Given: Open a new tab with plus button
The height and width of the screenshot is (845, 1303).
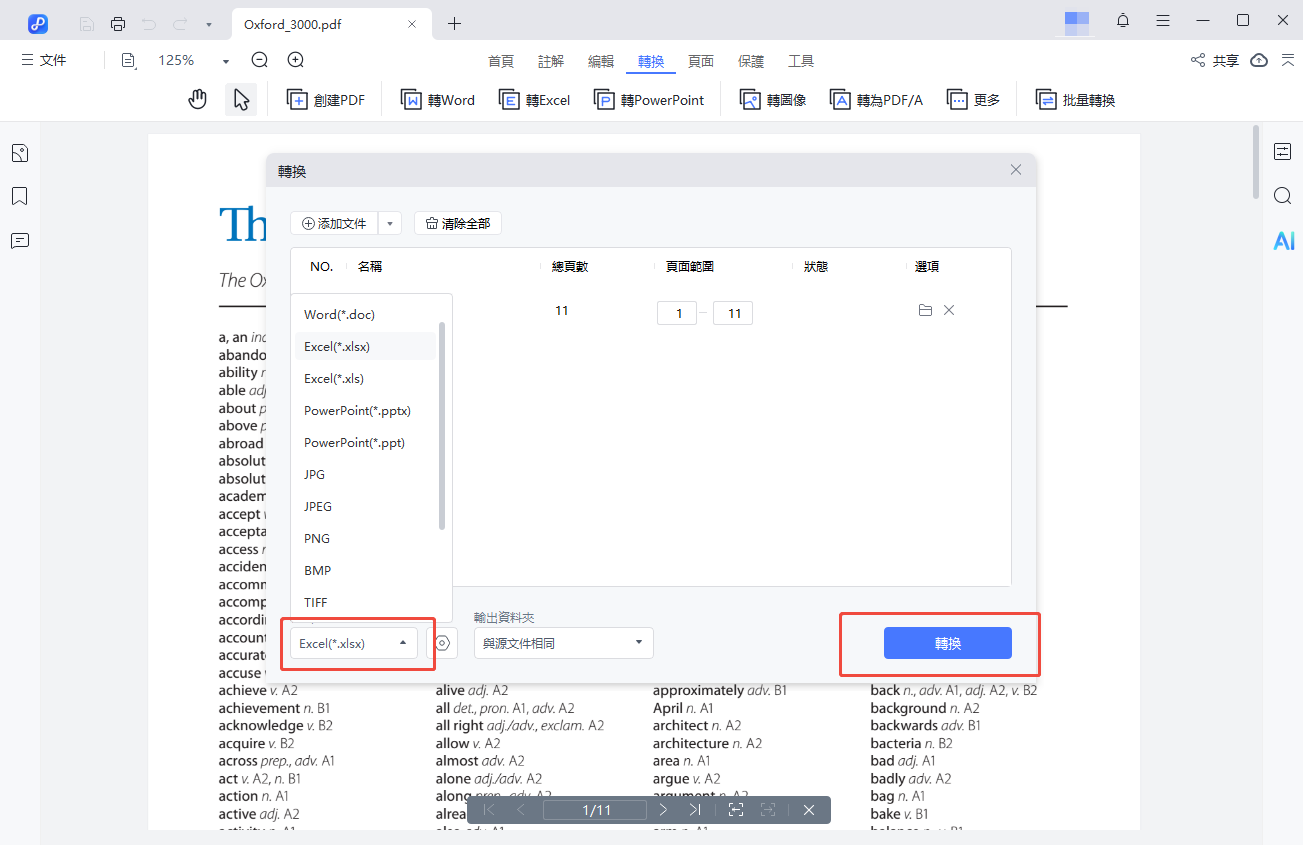Looking at the screenshot, I should pos(455,23).
